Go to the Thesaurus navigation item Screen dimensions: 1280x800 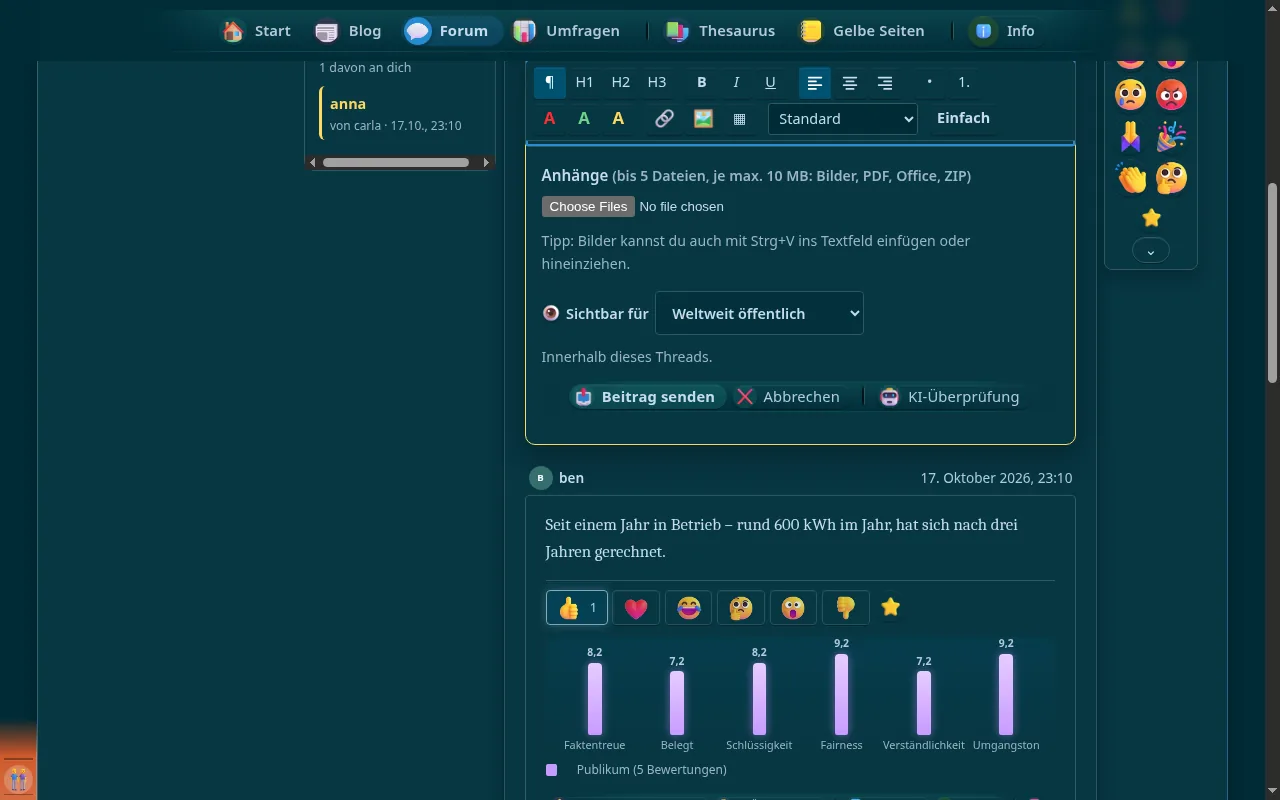coord(721,31)
